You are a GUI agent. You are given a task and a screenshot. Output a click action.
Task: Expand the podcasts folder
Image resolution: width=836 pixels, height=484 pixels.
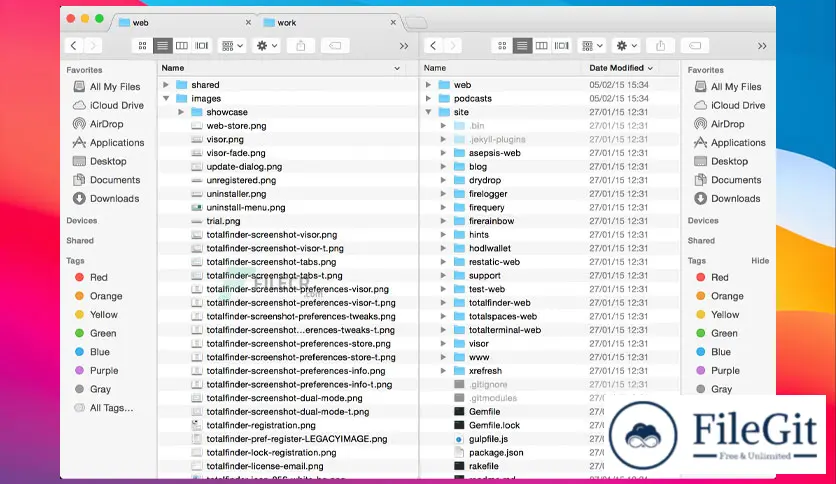[428, 99]
